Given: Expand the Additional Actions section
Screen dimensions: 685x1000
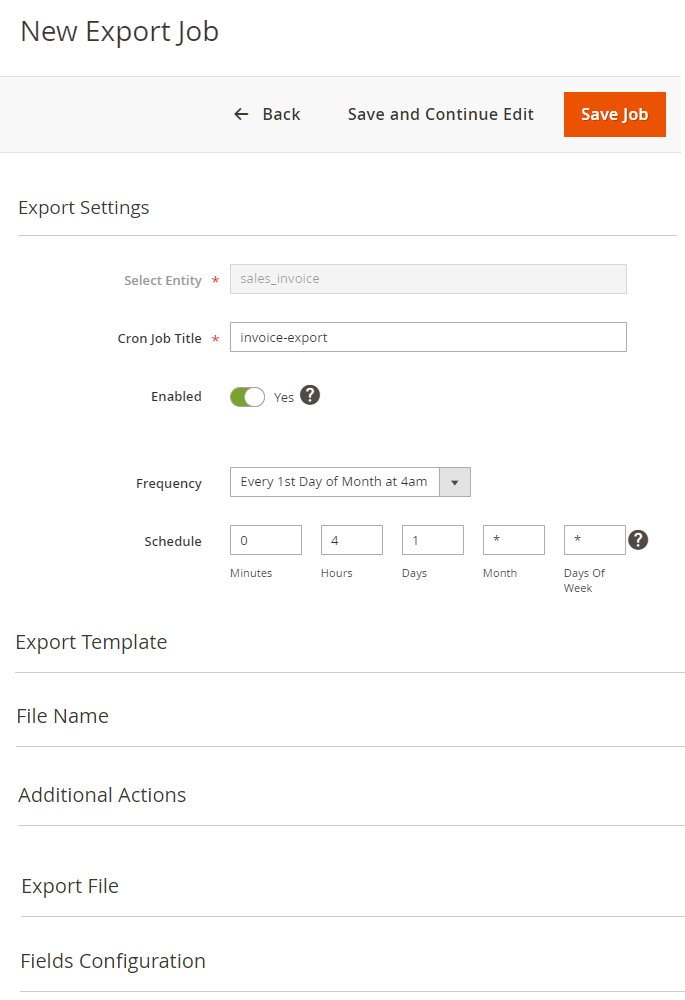Looking at the screenshot, I should (x=102, y=795).
